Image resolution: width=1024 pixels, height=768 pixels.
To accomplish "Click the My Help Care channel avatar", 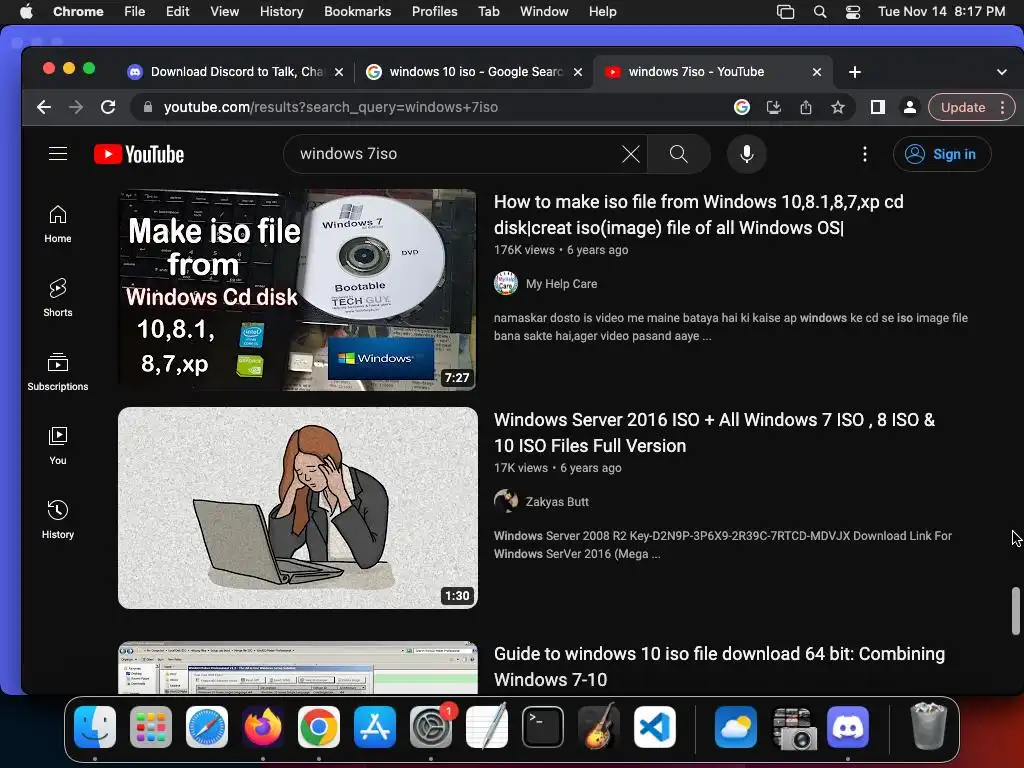I will (x=505, y=283).
